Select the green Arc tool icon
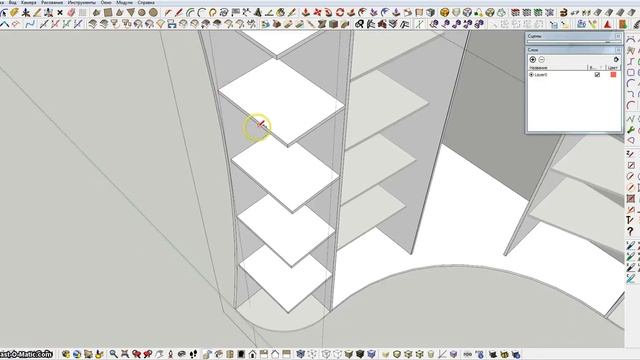Image resolution: width=640 pixels, height=360 pixels. (x=190, y=13)
